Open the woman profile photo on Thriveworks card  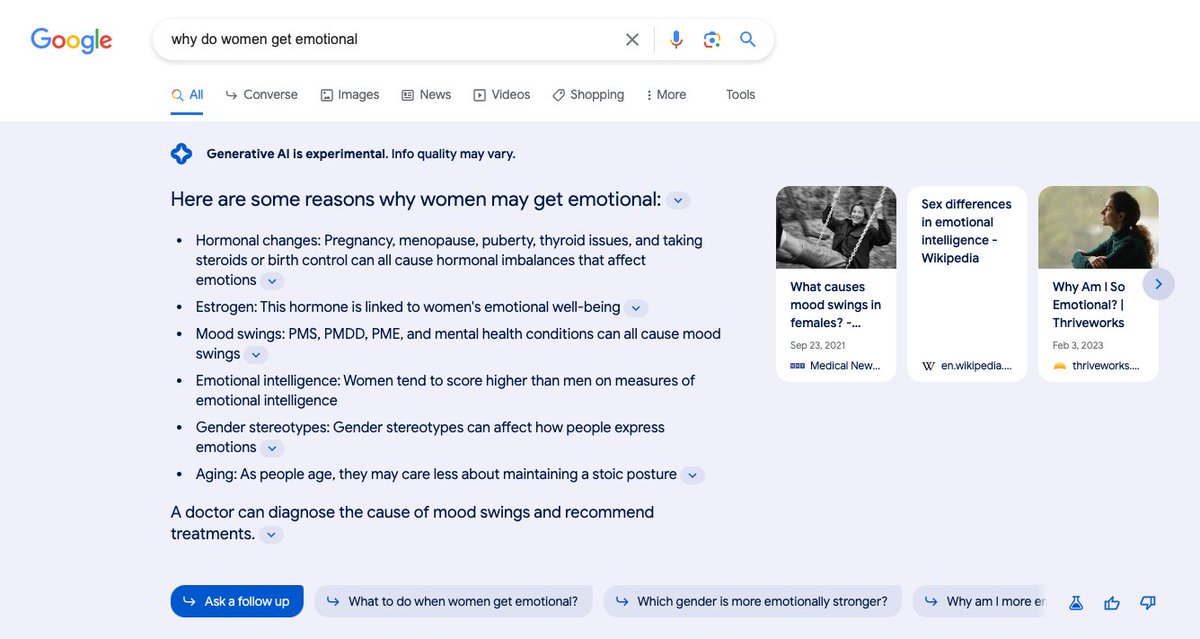tap(1098, 227)
